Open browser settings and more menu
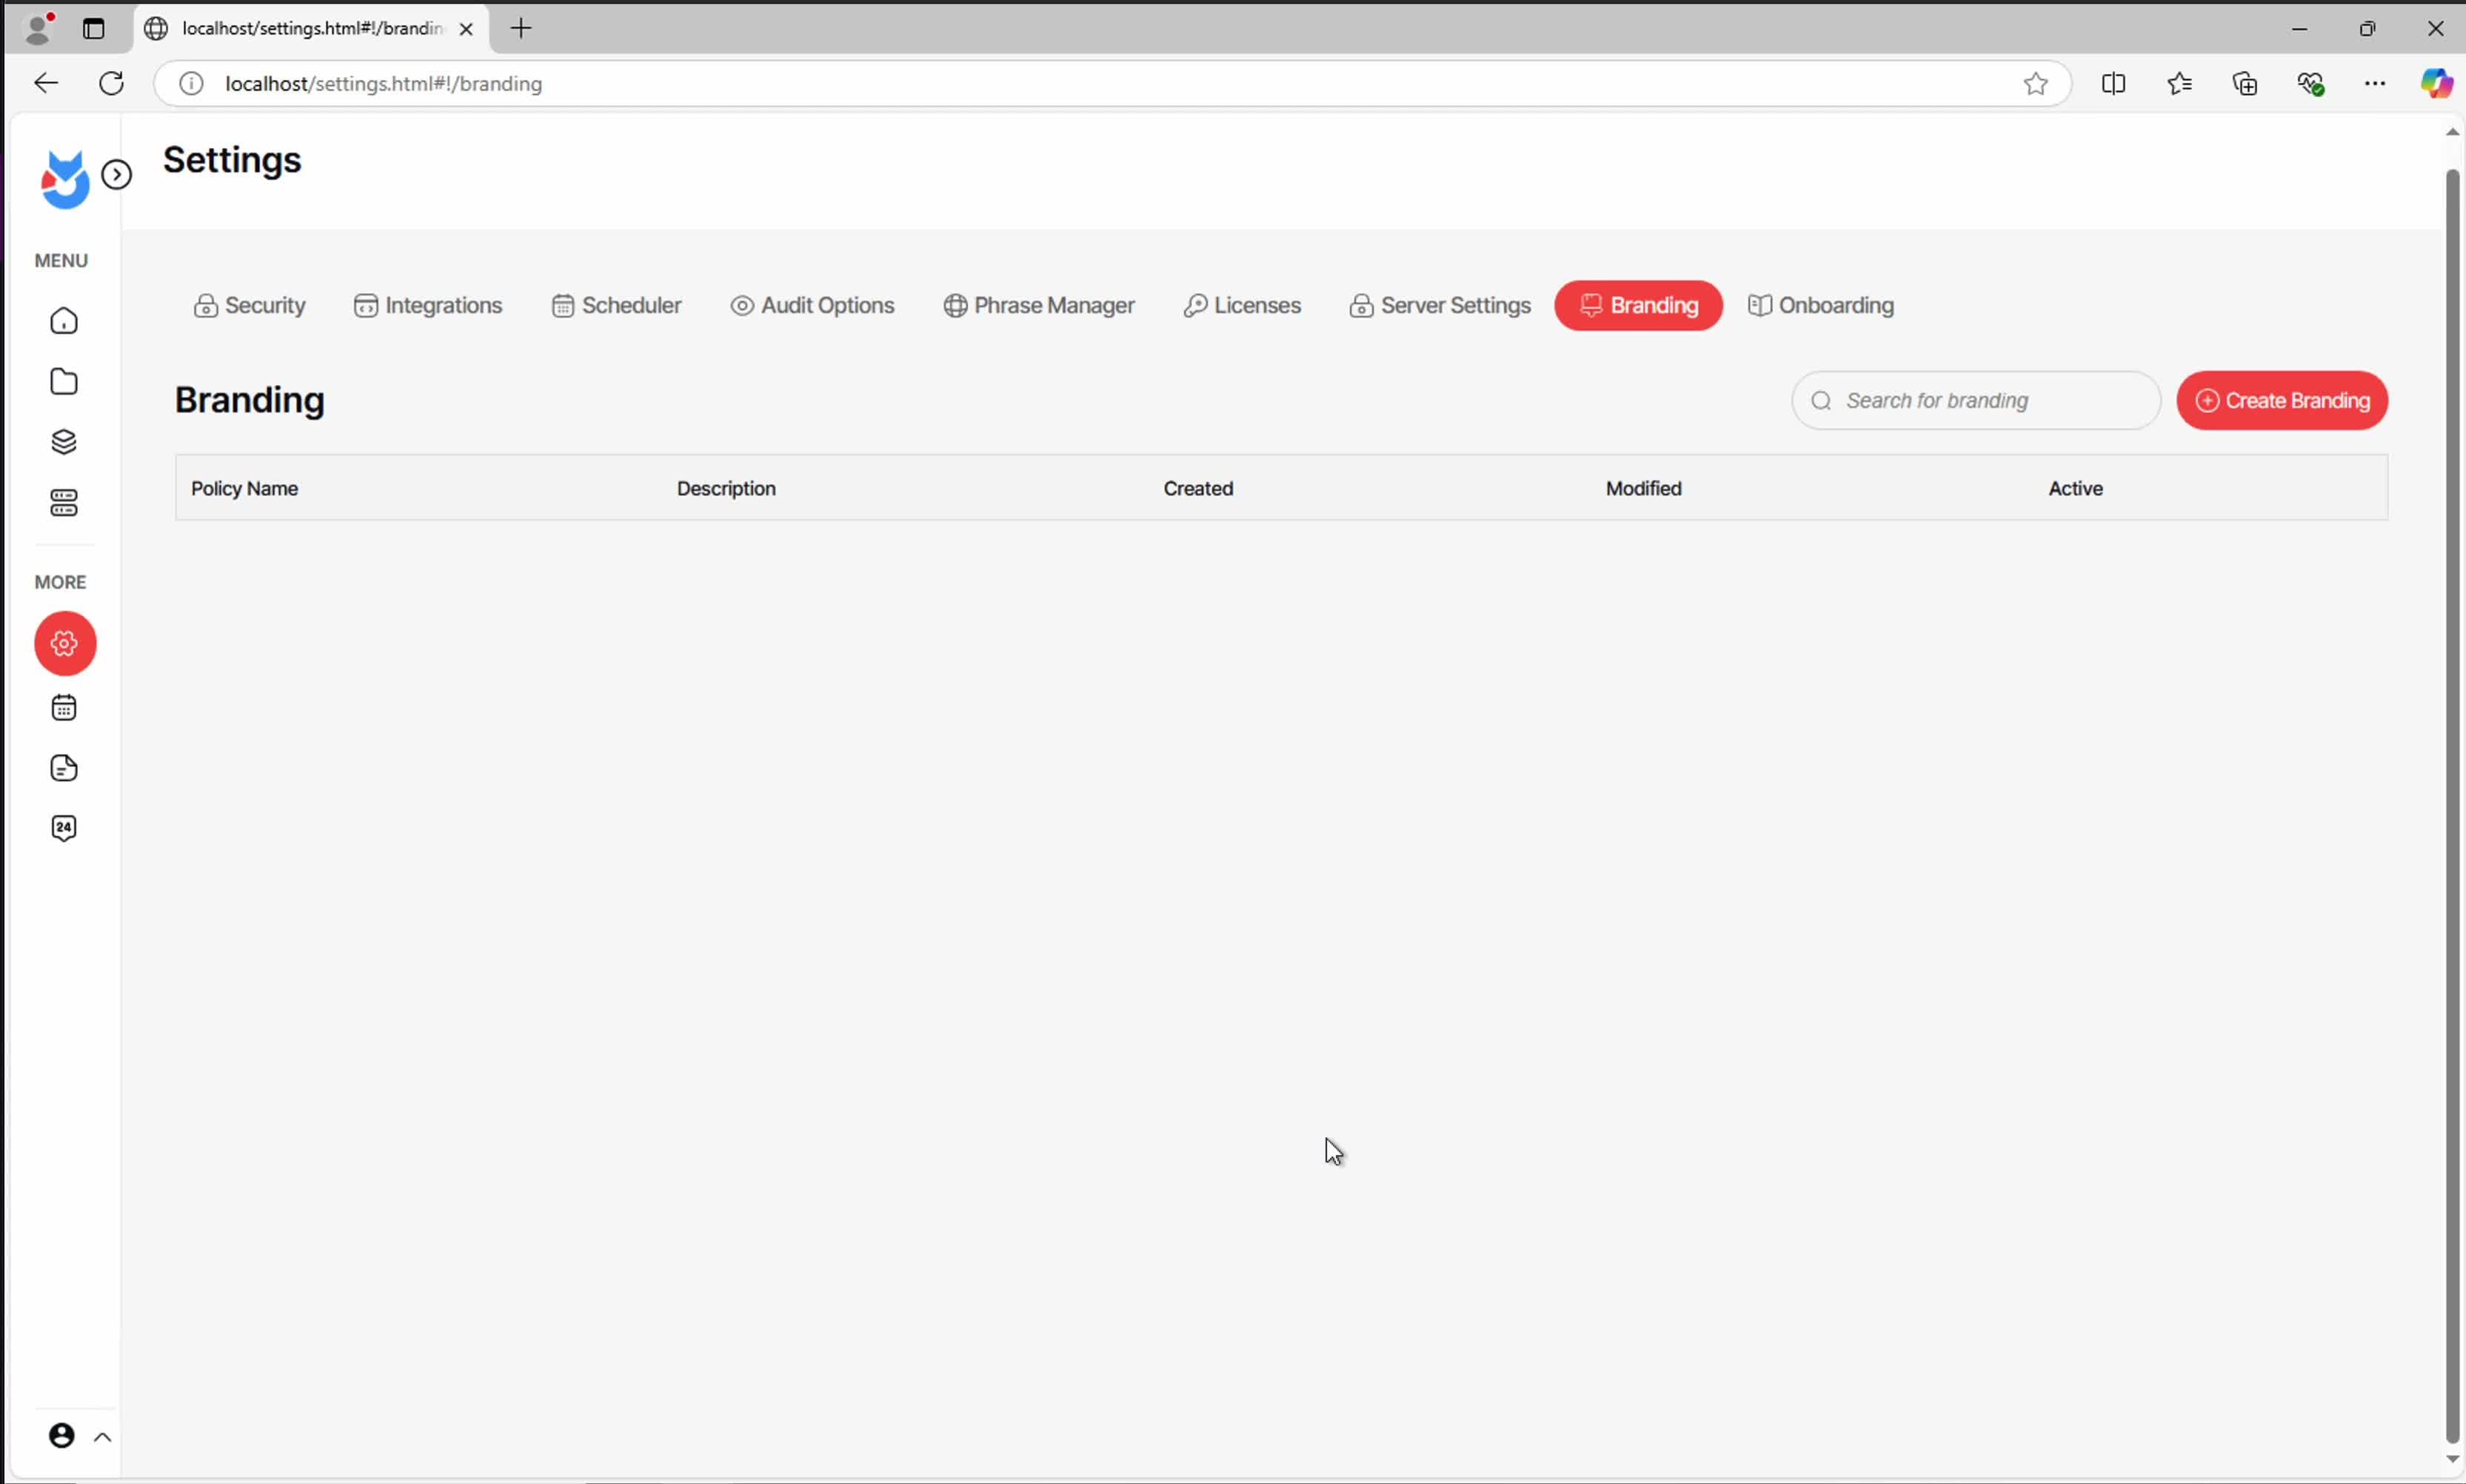Viewport: 2466px width, 1484px height. (x=2374, y=84)
